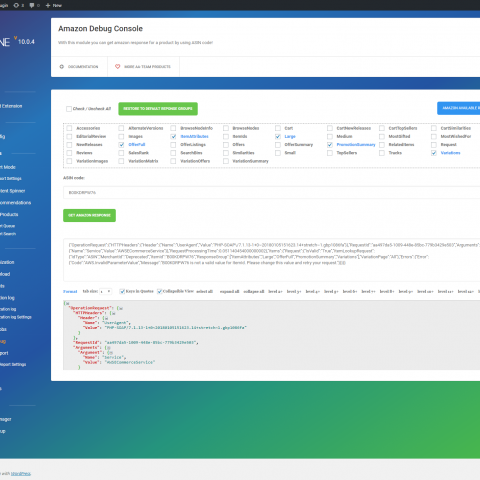This screenshot has height=480, width=480.
Task: Open Content Spinner in sidebar
Action: coord(12,191)
